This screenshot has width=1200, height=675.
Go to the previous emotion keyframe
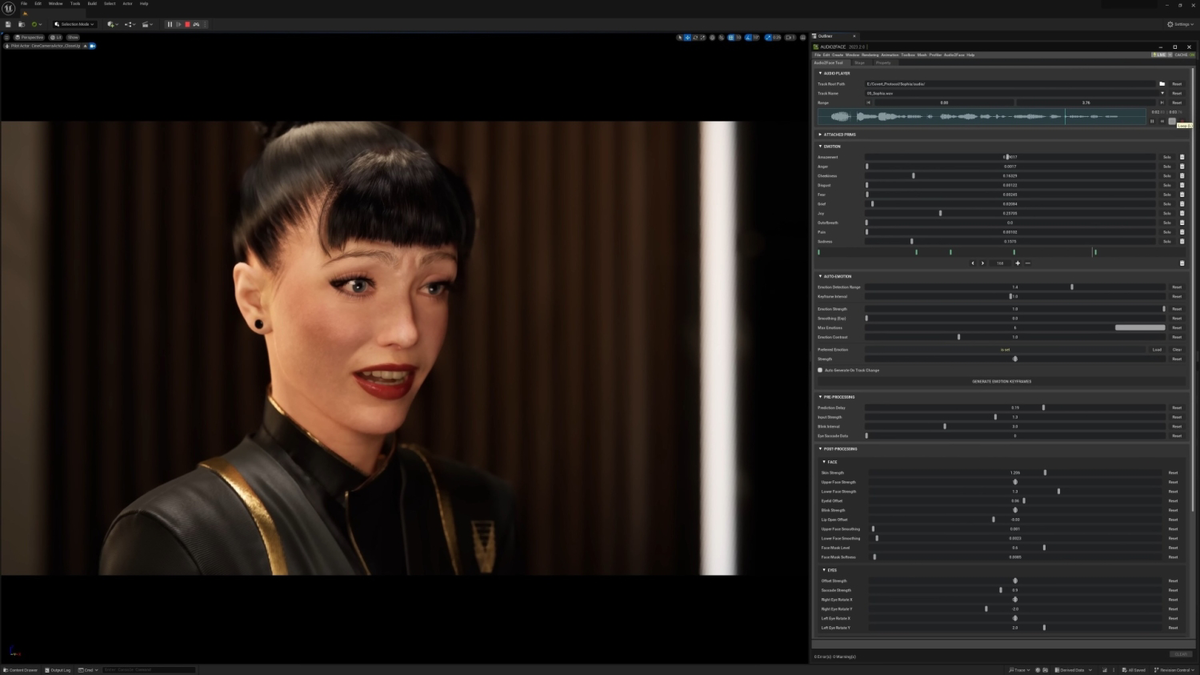tap(973, 263)
